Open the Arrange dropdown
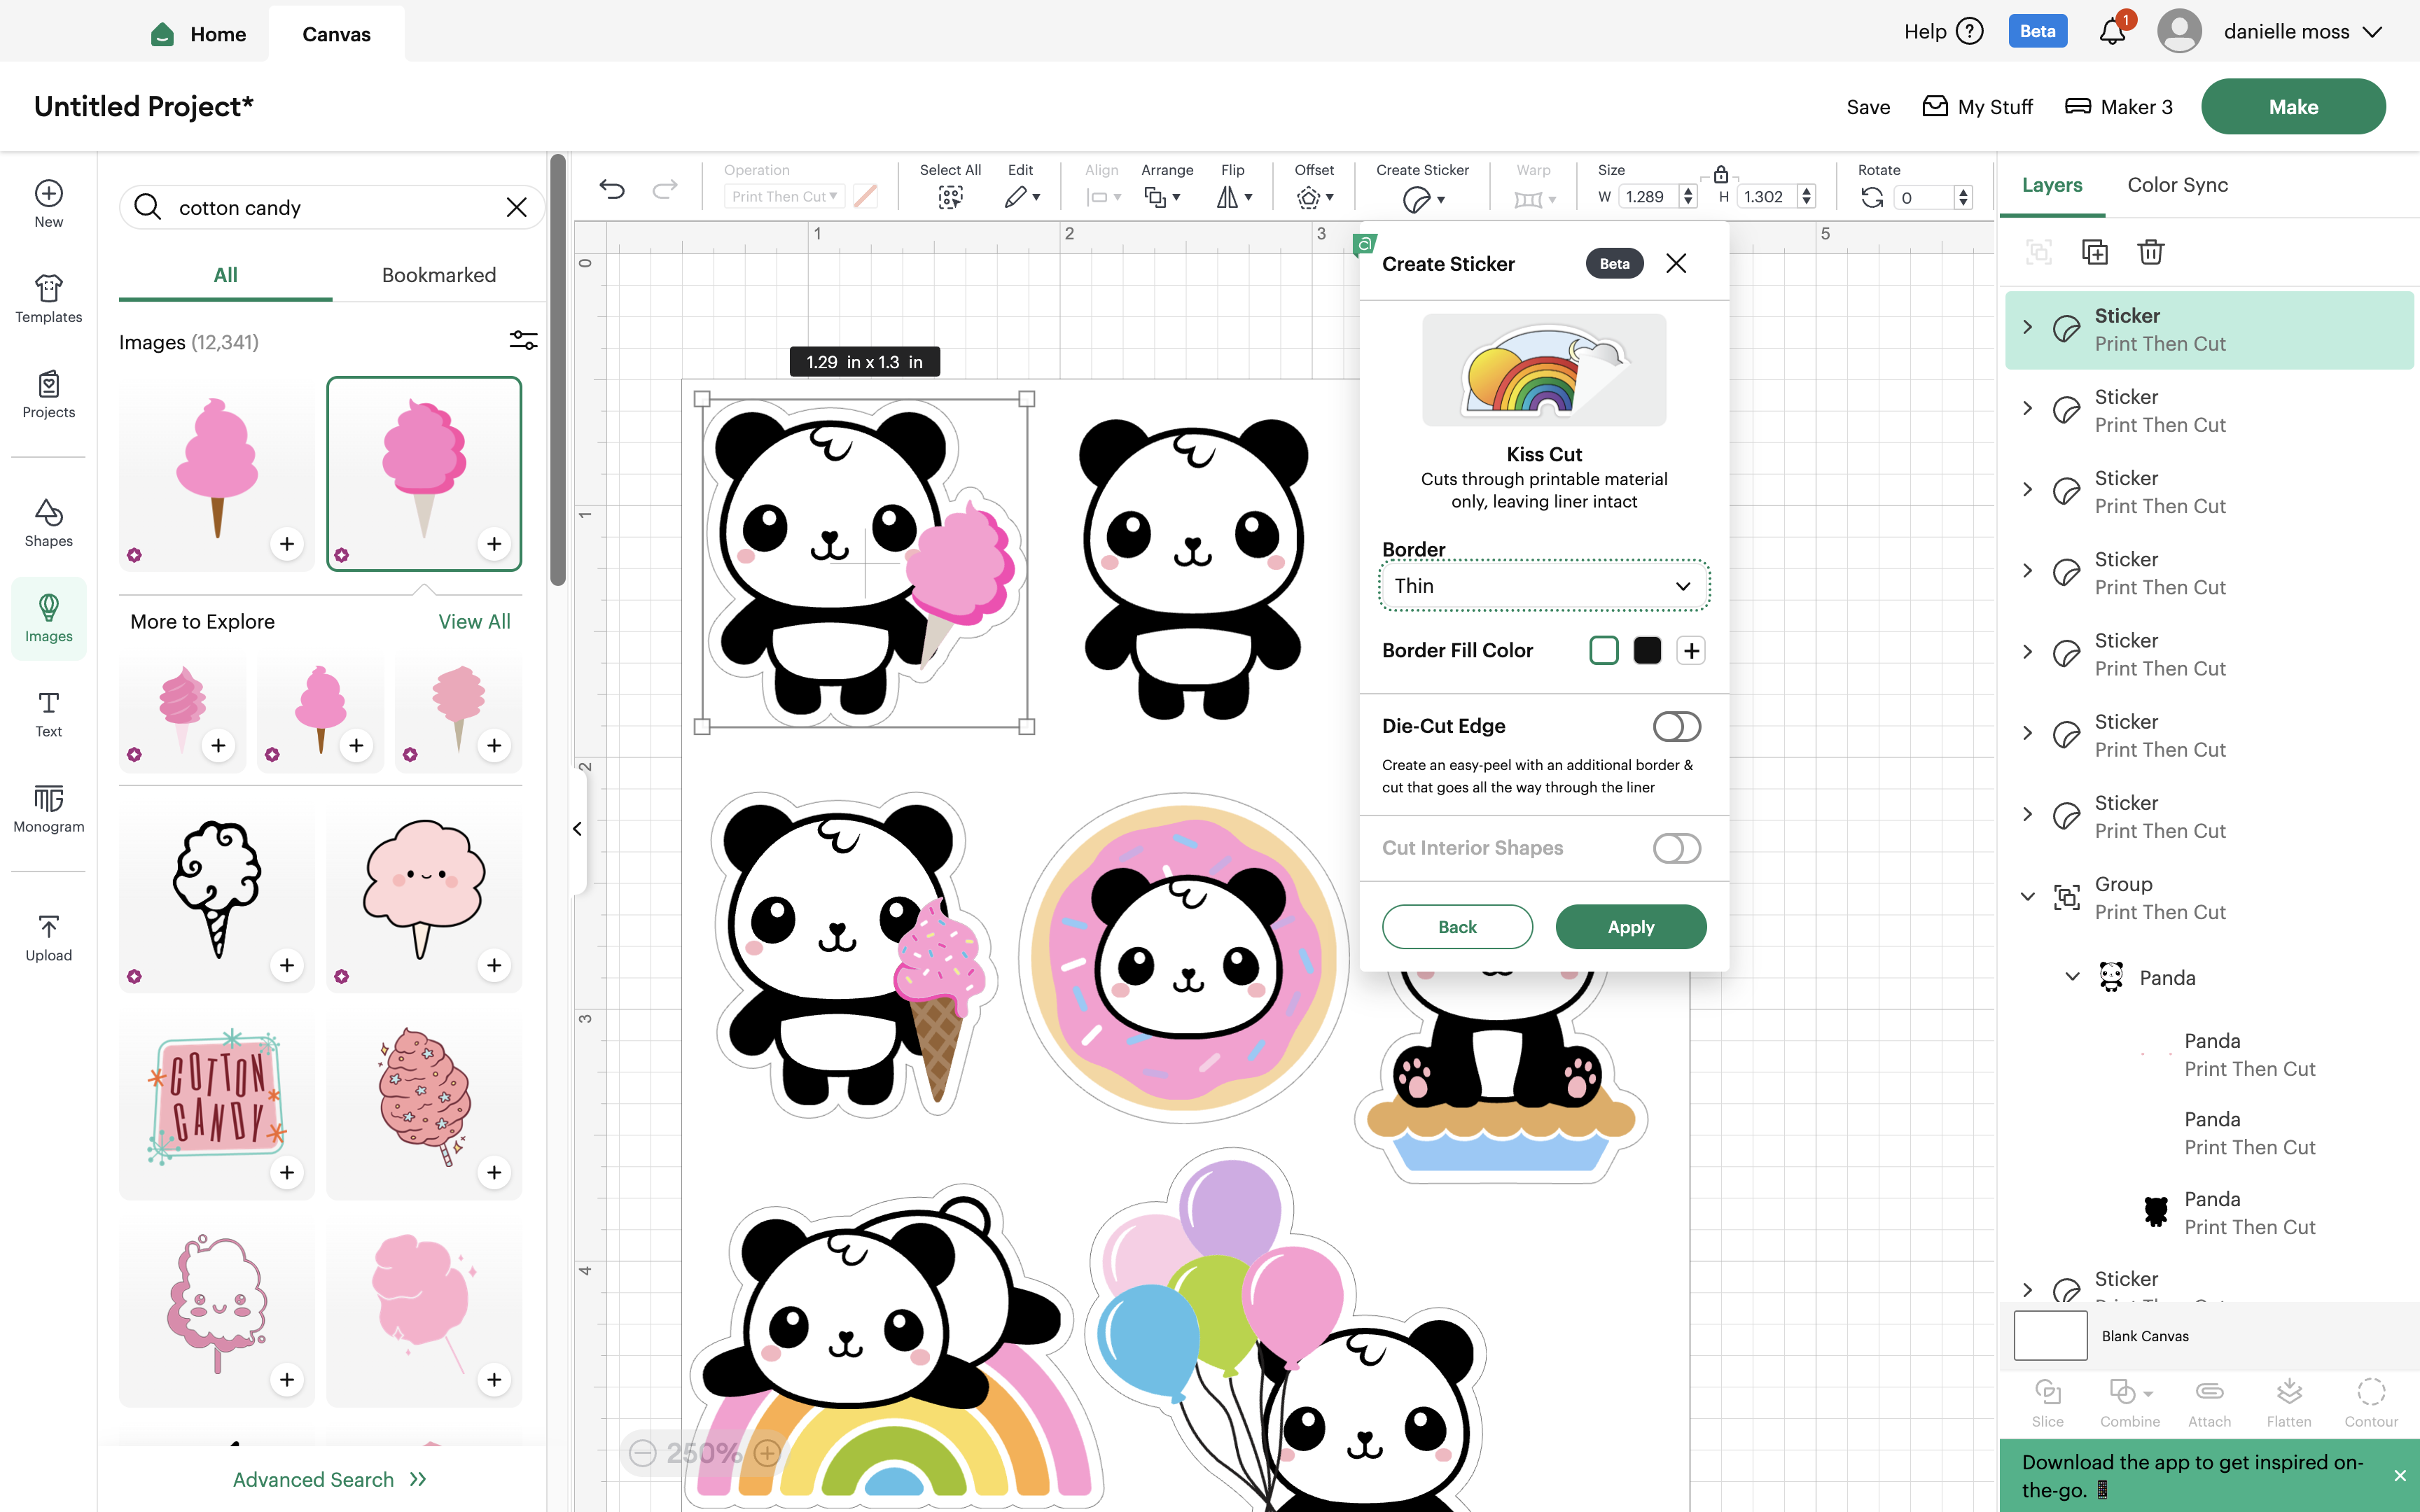 tap(1163, 197)
